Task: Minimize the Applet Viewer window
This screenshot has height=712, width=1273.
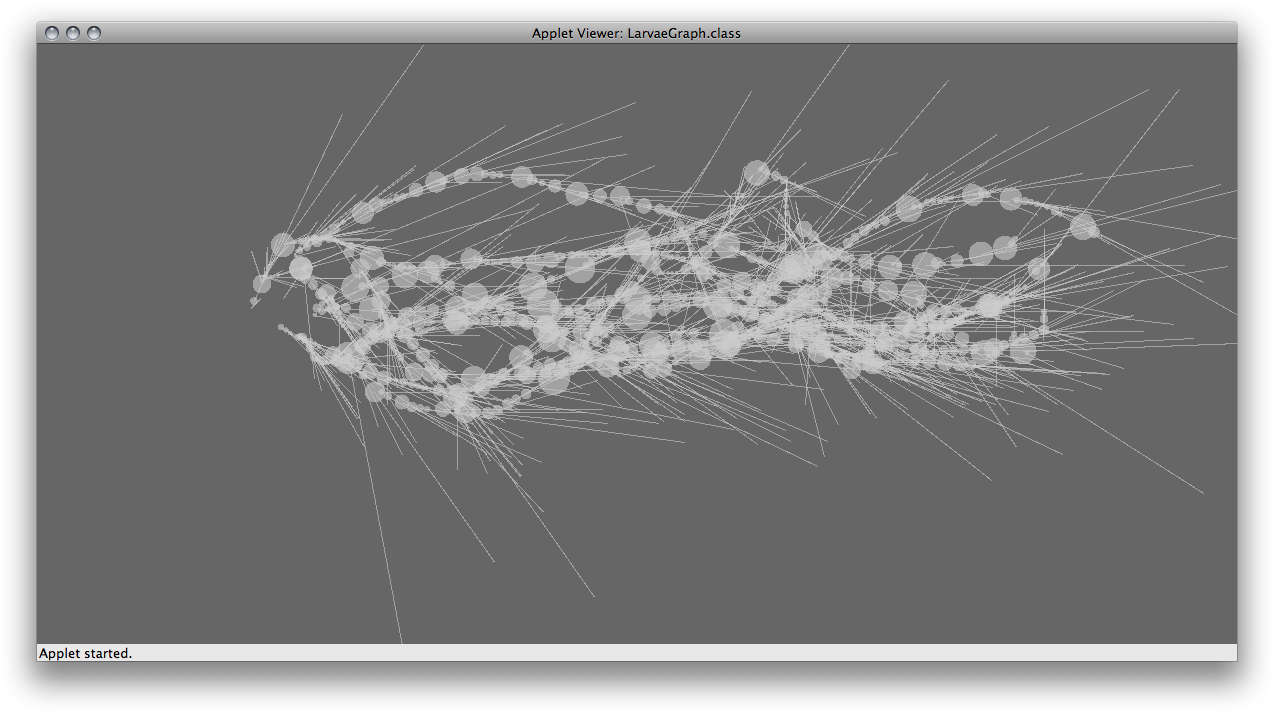Action: point(73,33)
